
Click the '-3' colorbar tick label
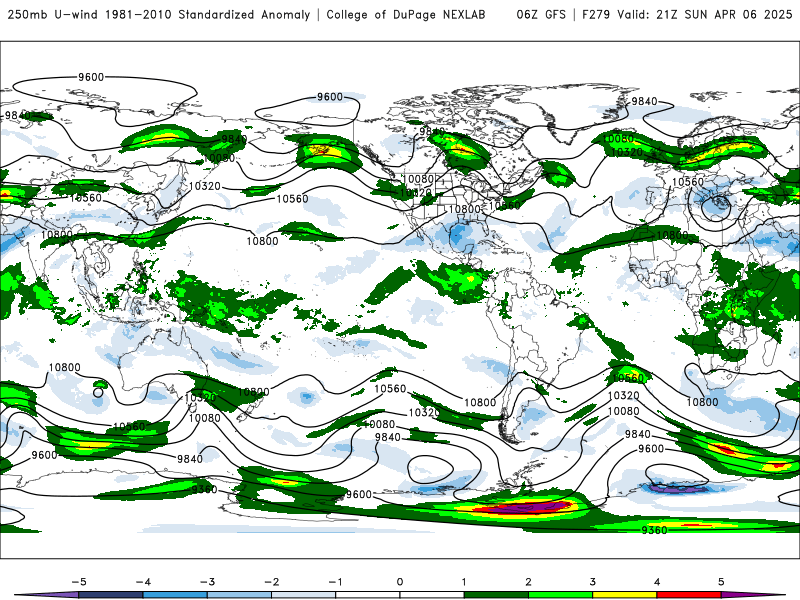[207, 582]
